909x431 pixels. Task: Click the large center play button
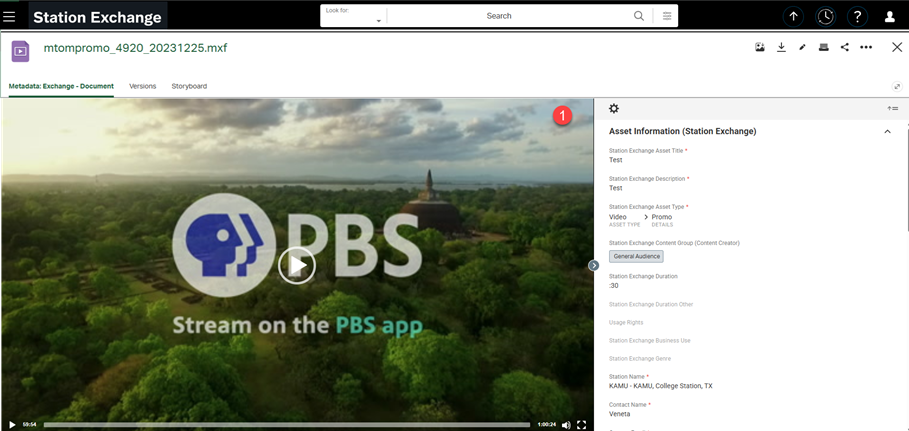tap(297, 266)
